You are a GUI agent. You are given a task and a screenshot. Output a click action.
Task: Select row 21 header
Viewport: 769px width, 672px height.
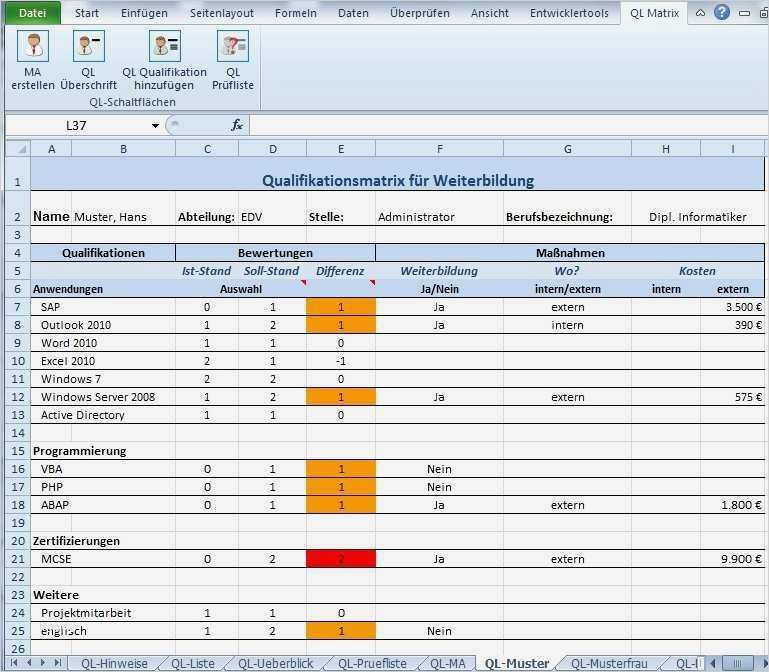18,559
